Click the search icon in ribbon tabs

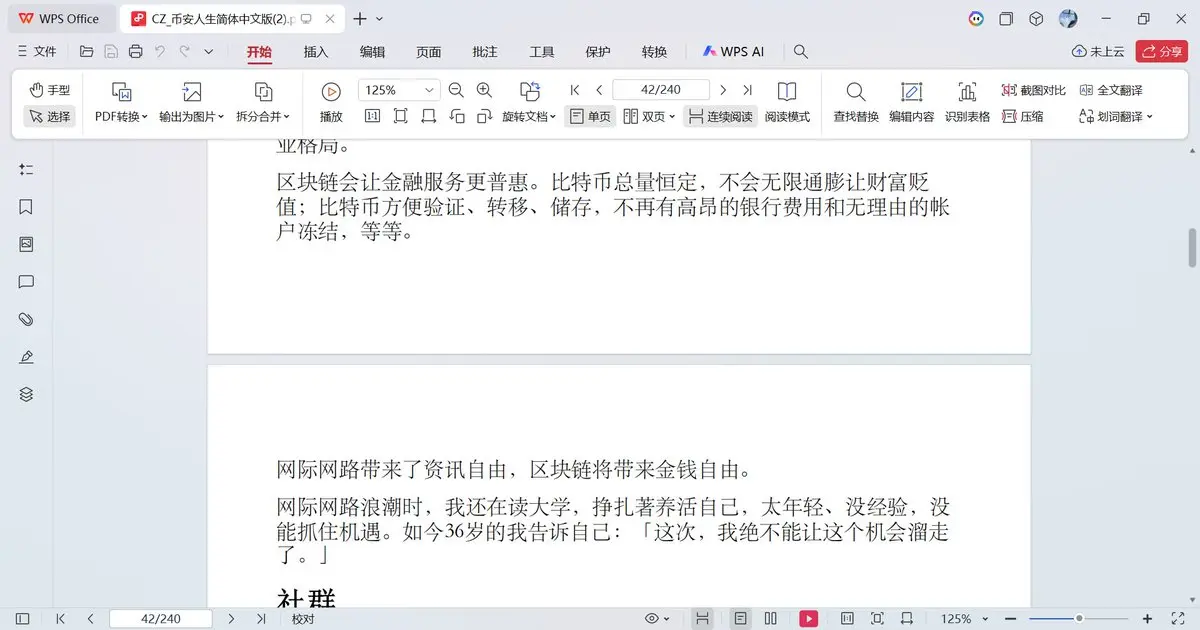click(x=800, y=52)
